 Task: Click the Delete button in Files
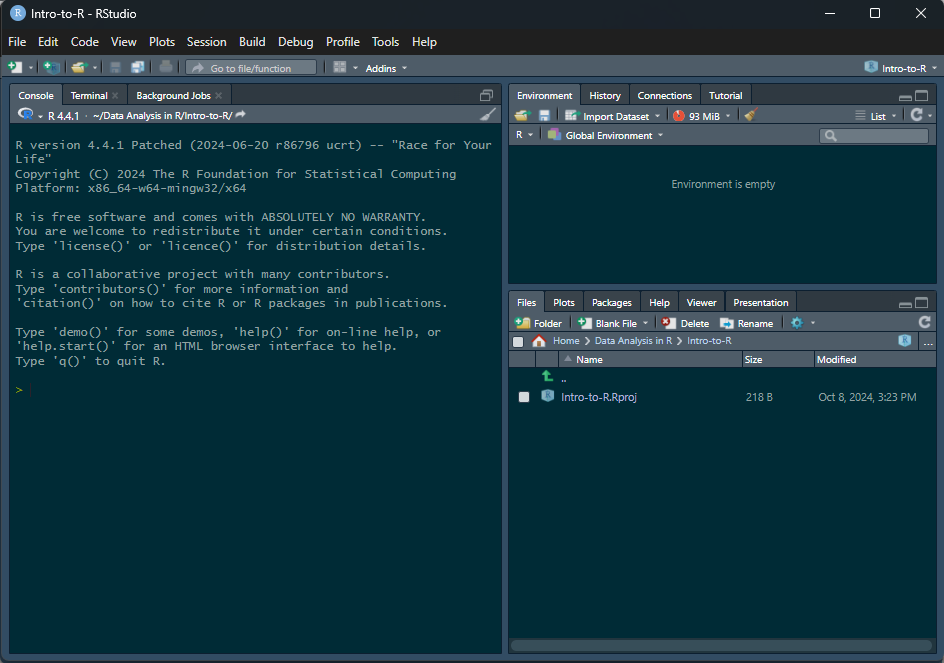pos(686,323)
